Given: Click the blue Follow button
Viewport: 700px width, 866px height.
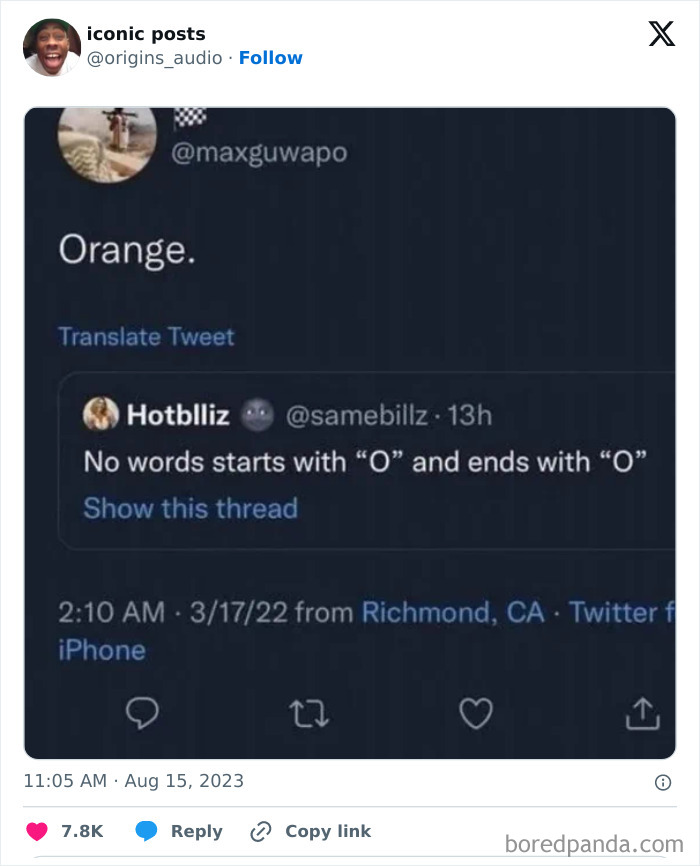Looking at the screenshot, I should (x=270, y=57).
